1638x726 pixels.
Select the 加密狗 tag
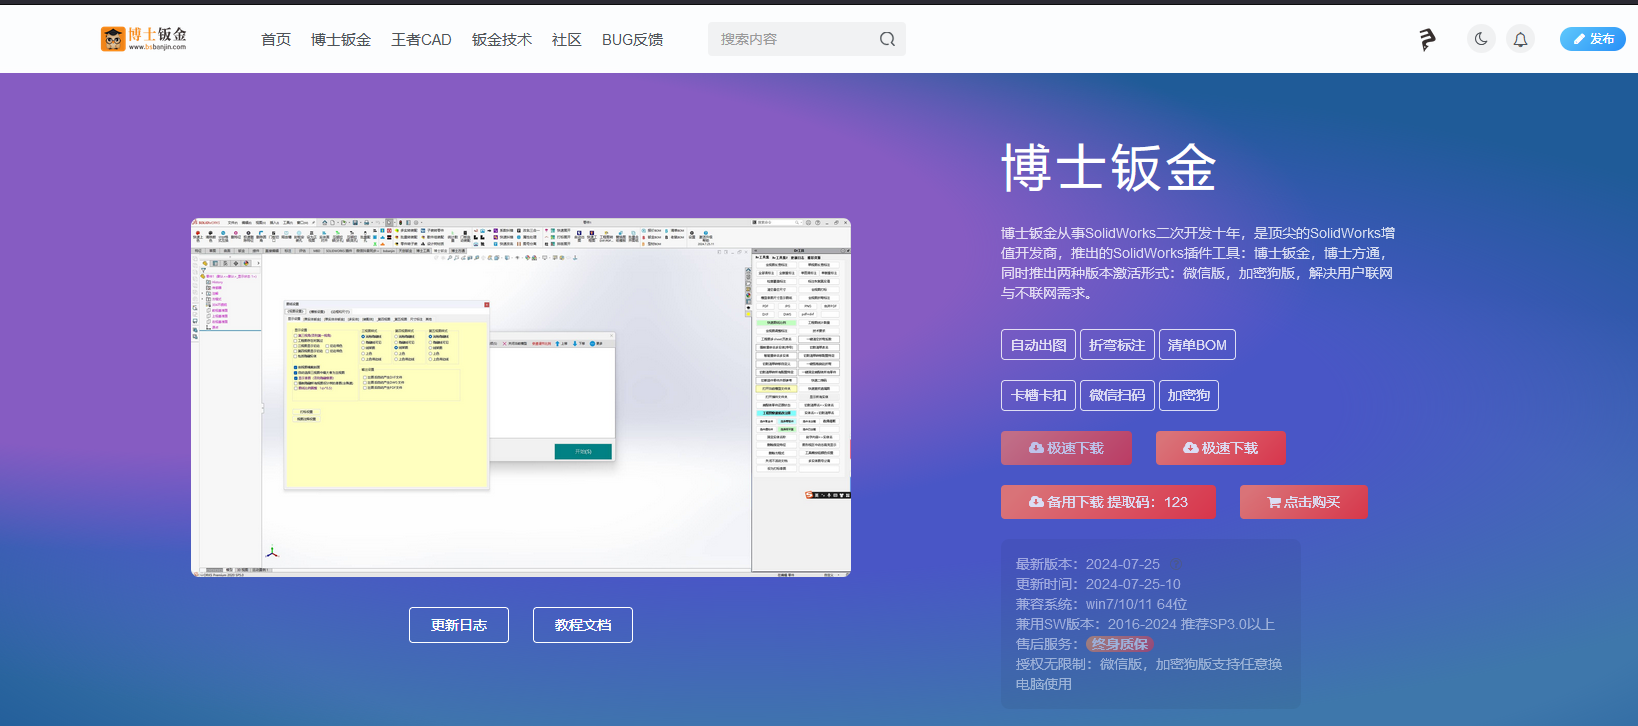[x=1189, y=395]
